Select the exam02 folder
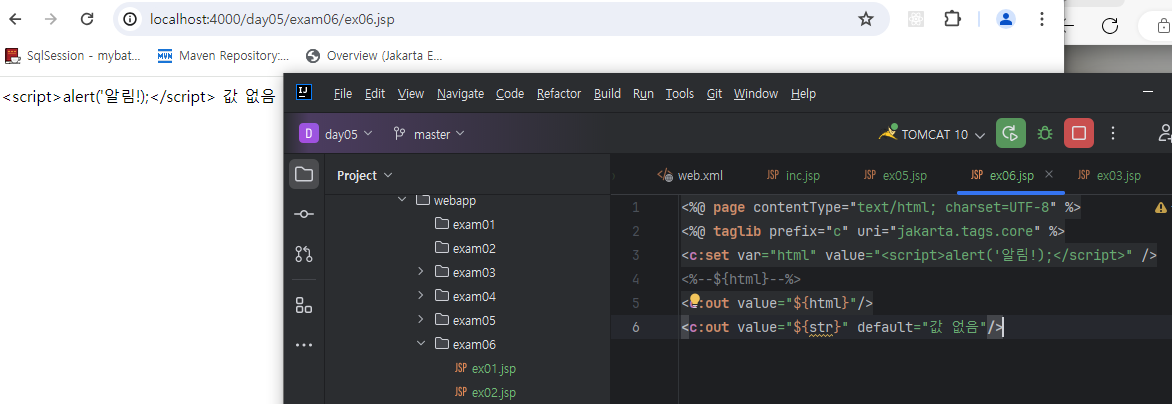The height and width of the screenshot is (404, 1172). 465,248
